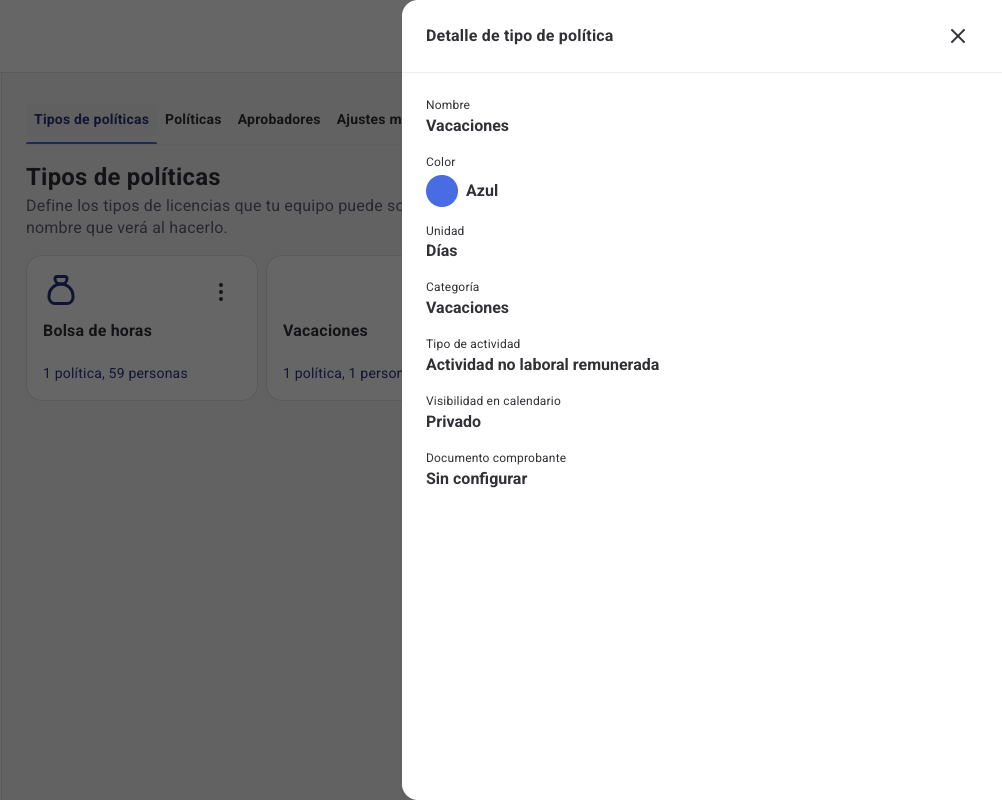Click the color name 'Azul'
Screen dimensions: 1002x800
[482, 191]
